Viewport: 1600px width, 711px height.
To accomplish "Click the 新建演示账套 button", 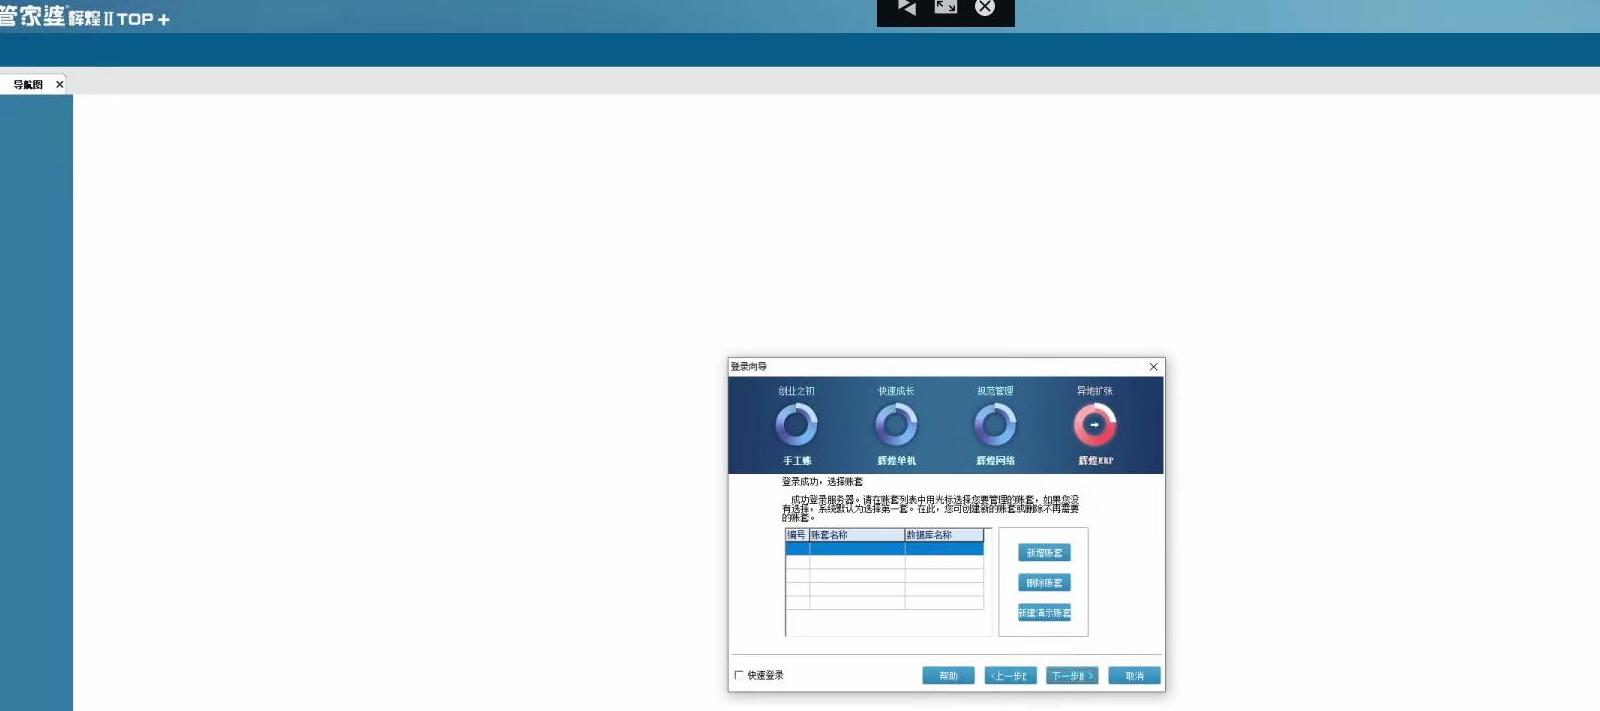I will tap(1044, 613).
